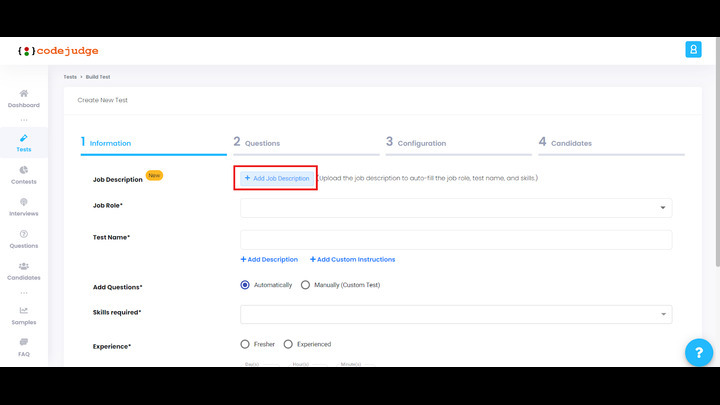Open Questions via the sidebar question-mark icon
Image resolution: width=720 pixels, height=405 pixels.
tap(24, 234)
